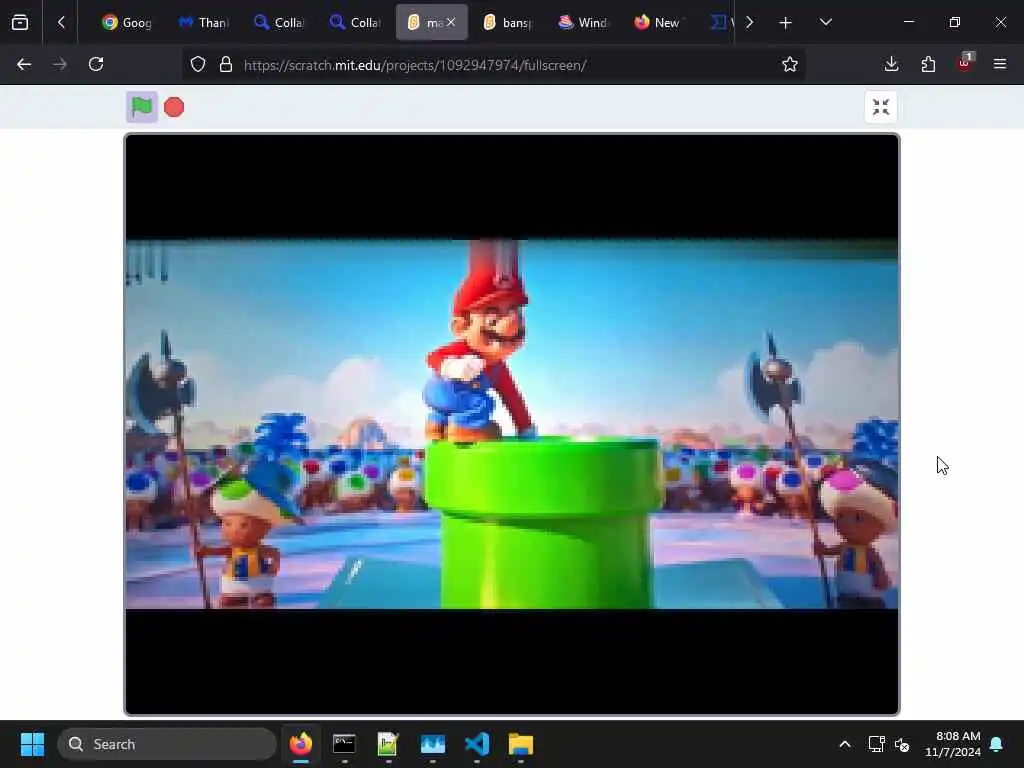Switch to the 'Than' tab
The height and width of the screenshot is (768, 1024).
[x=203, y=23]
